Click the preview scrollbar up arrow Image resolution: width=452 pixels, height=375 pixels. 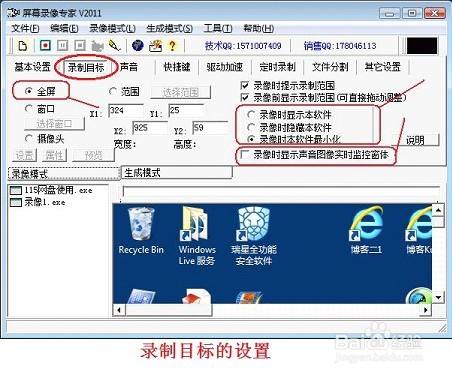[x=438, y=210]
